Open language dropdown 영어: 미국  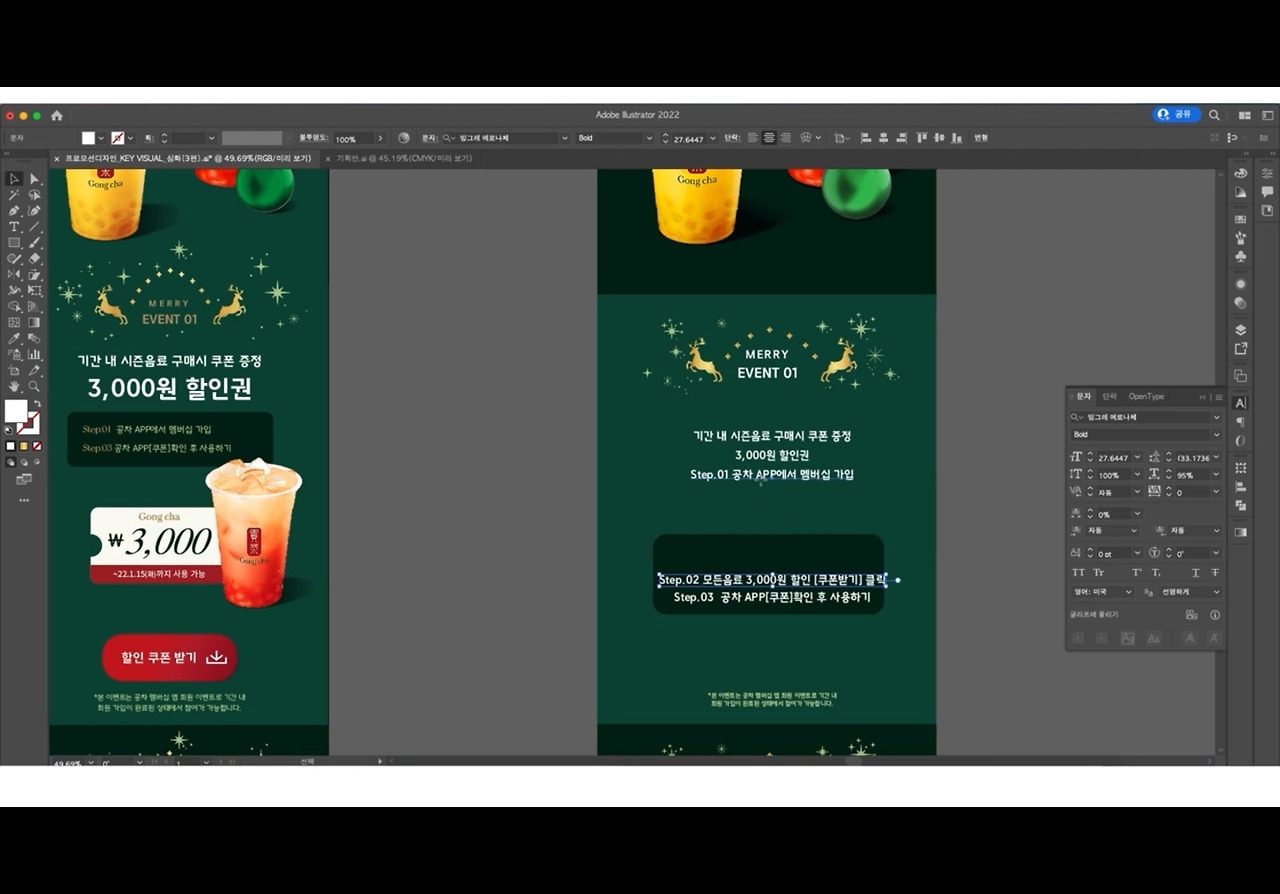click(1102, 592)
